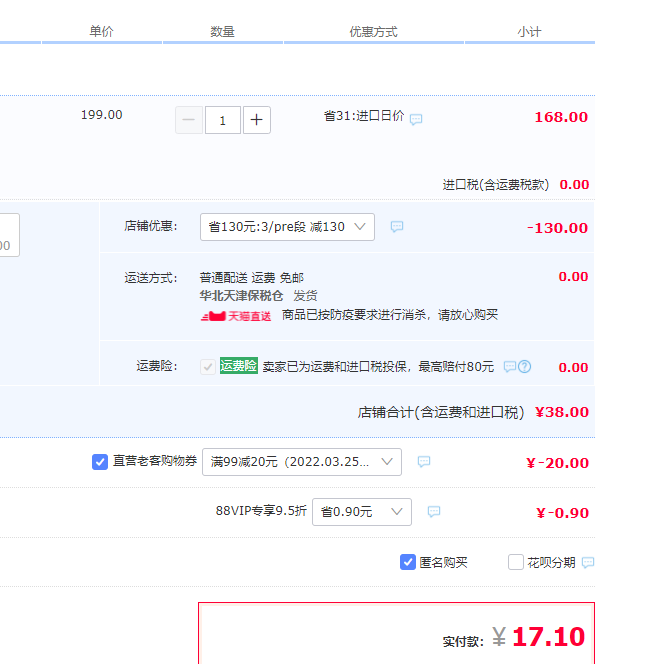
Task: Click info bubble icon next to 花呗分期
Action: pyautogui.click(x=588, y=562)
